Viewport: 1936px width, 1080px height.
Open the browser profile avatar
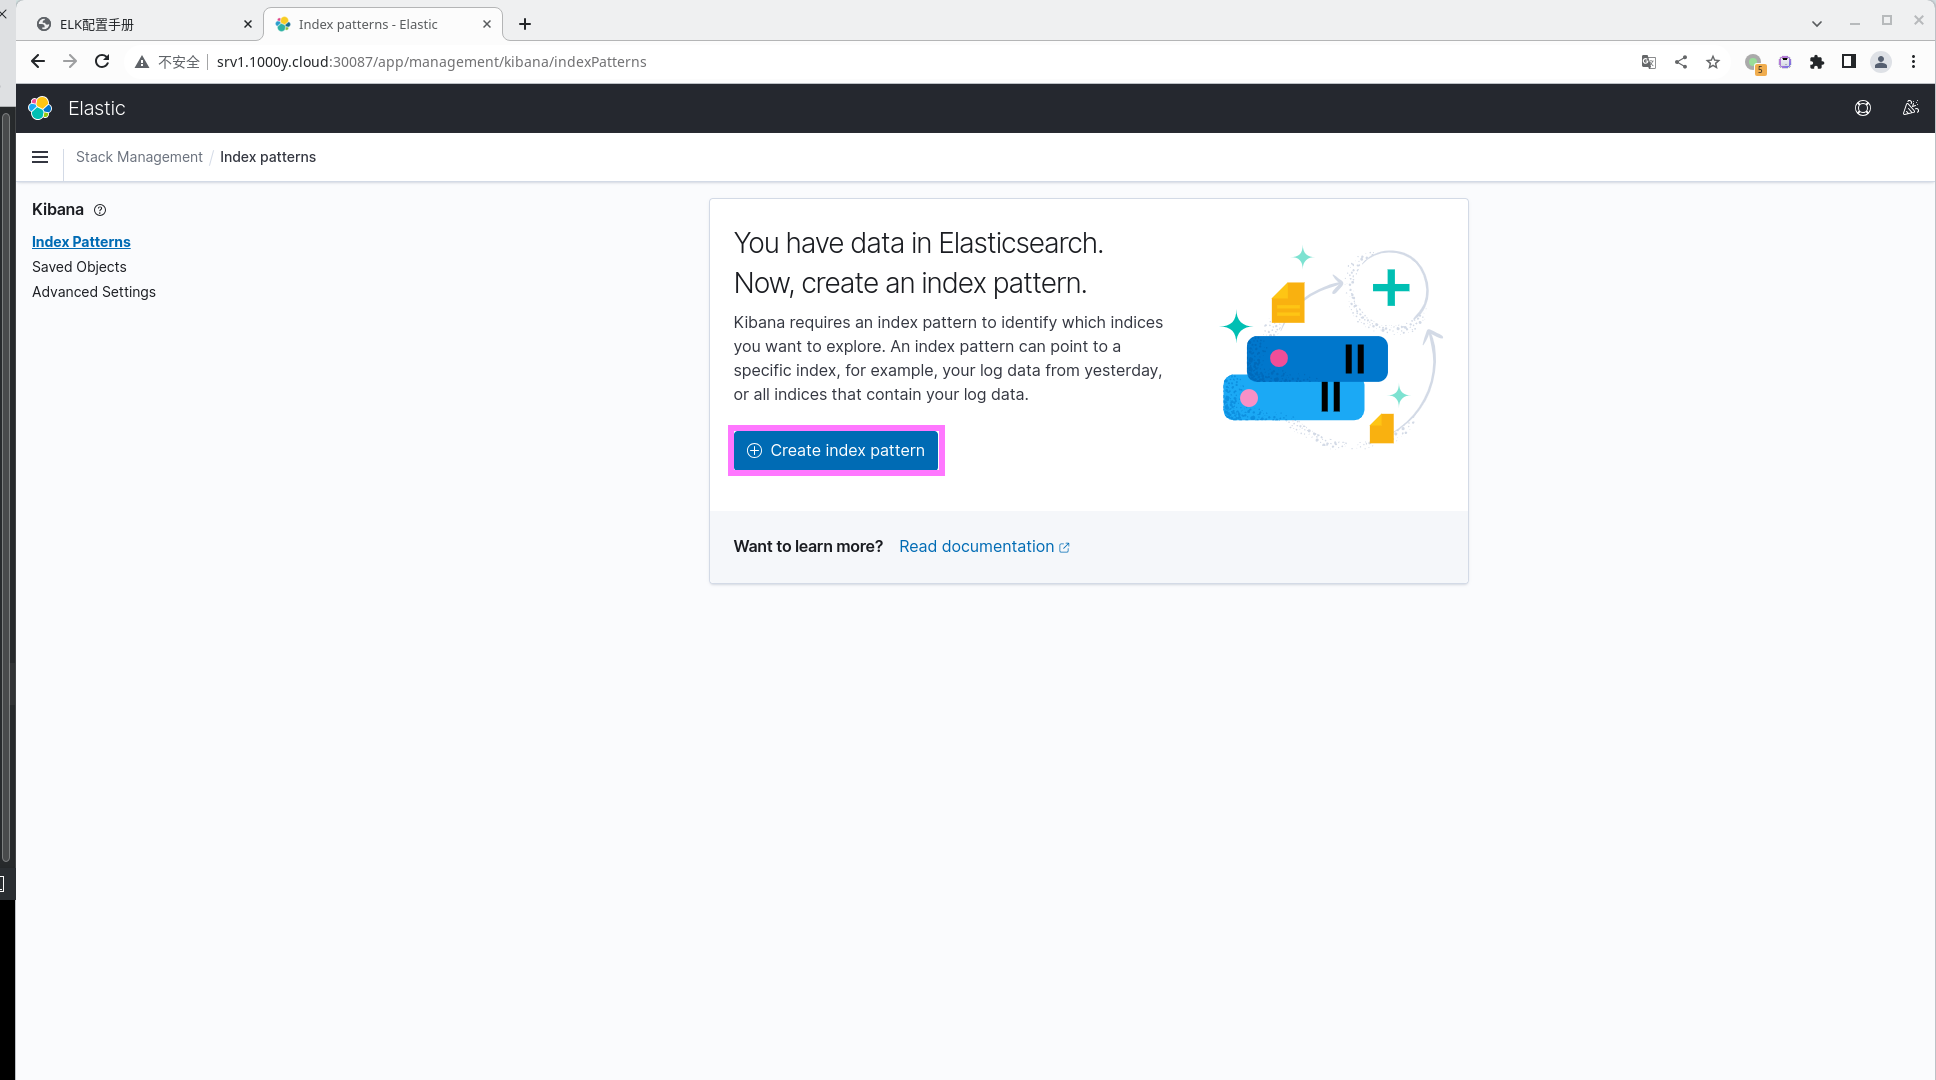[1881, 62]
